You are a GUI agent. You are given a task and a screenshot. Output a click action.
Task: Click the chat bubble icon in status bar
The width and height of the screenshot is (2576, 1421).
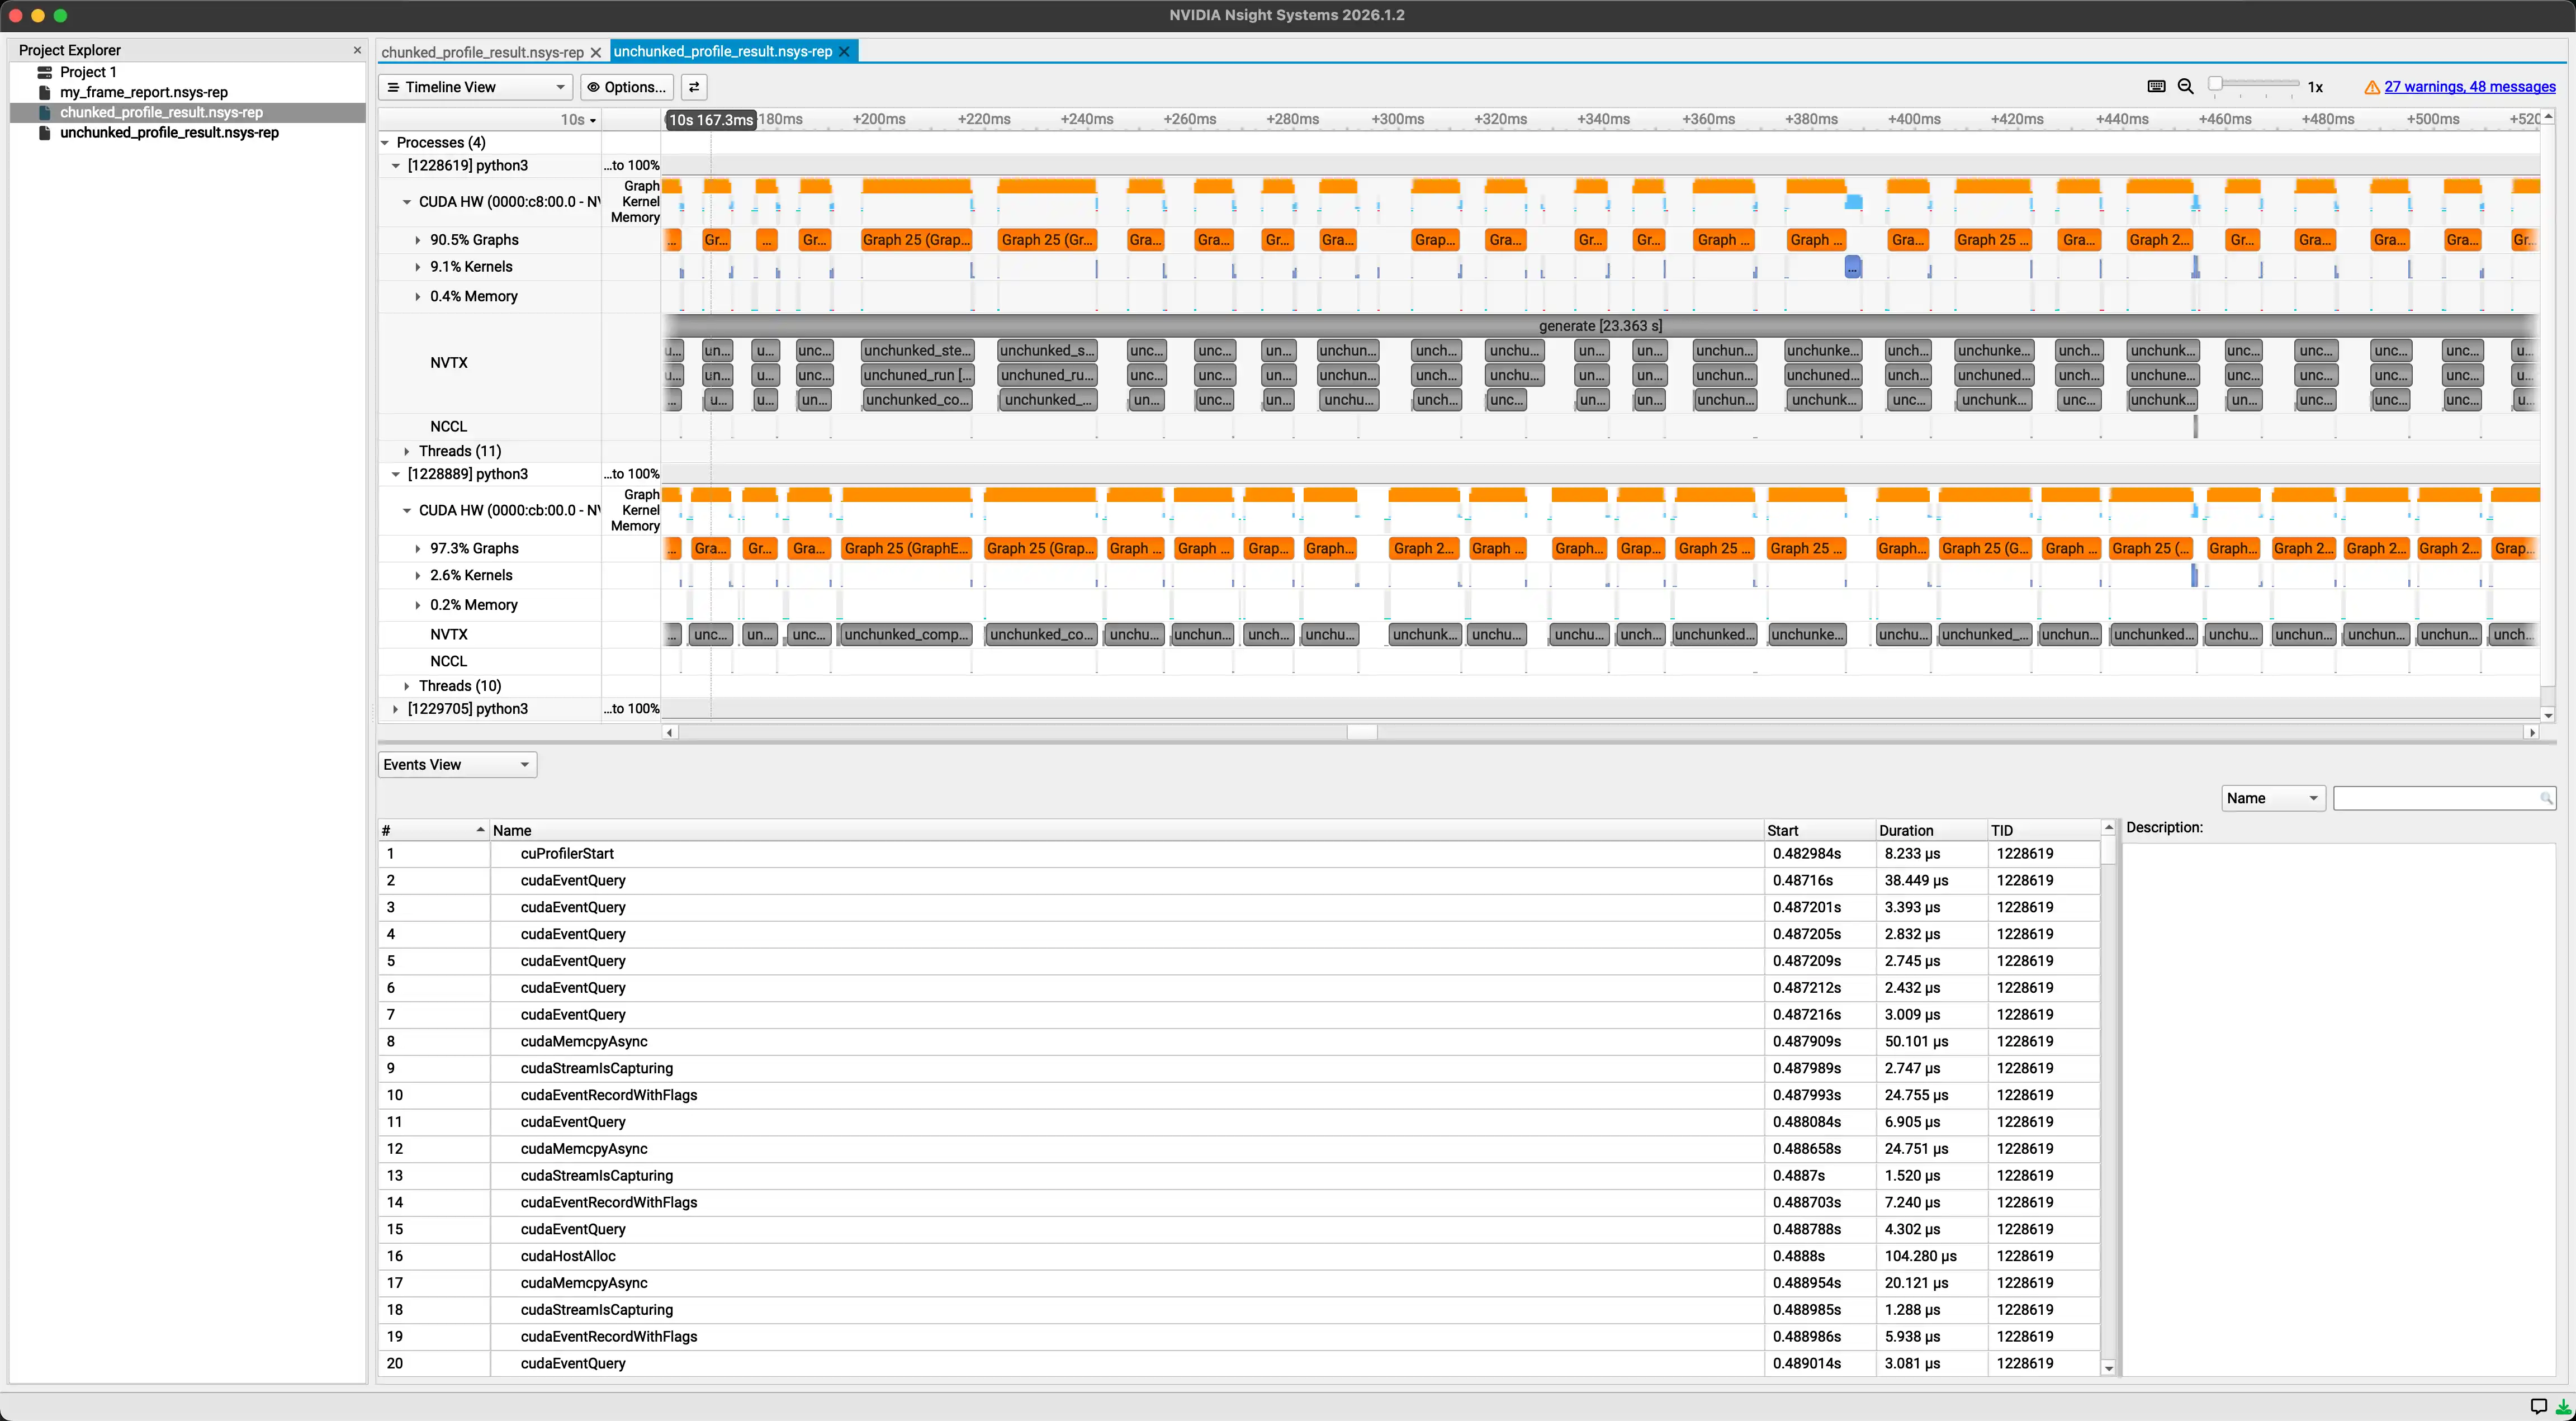point(2538,1406)
